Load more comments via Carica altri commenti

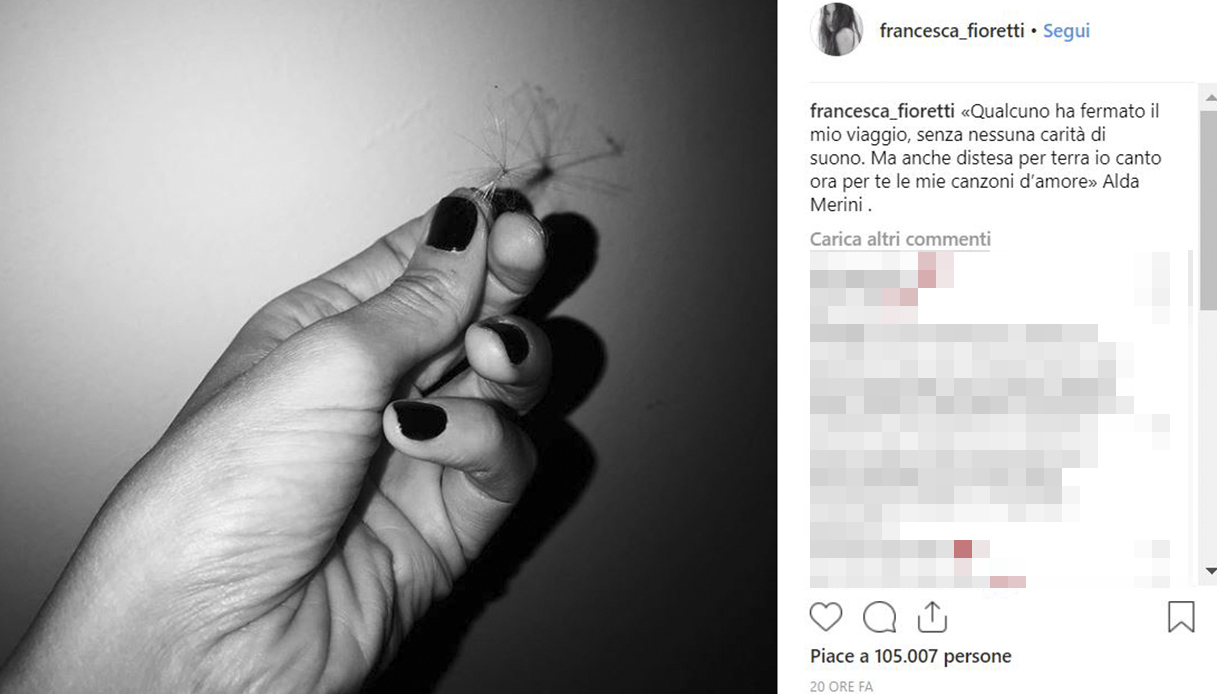(x=900, y=239)
